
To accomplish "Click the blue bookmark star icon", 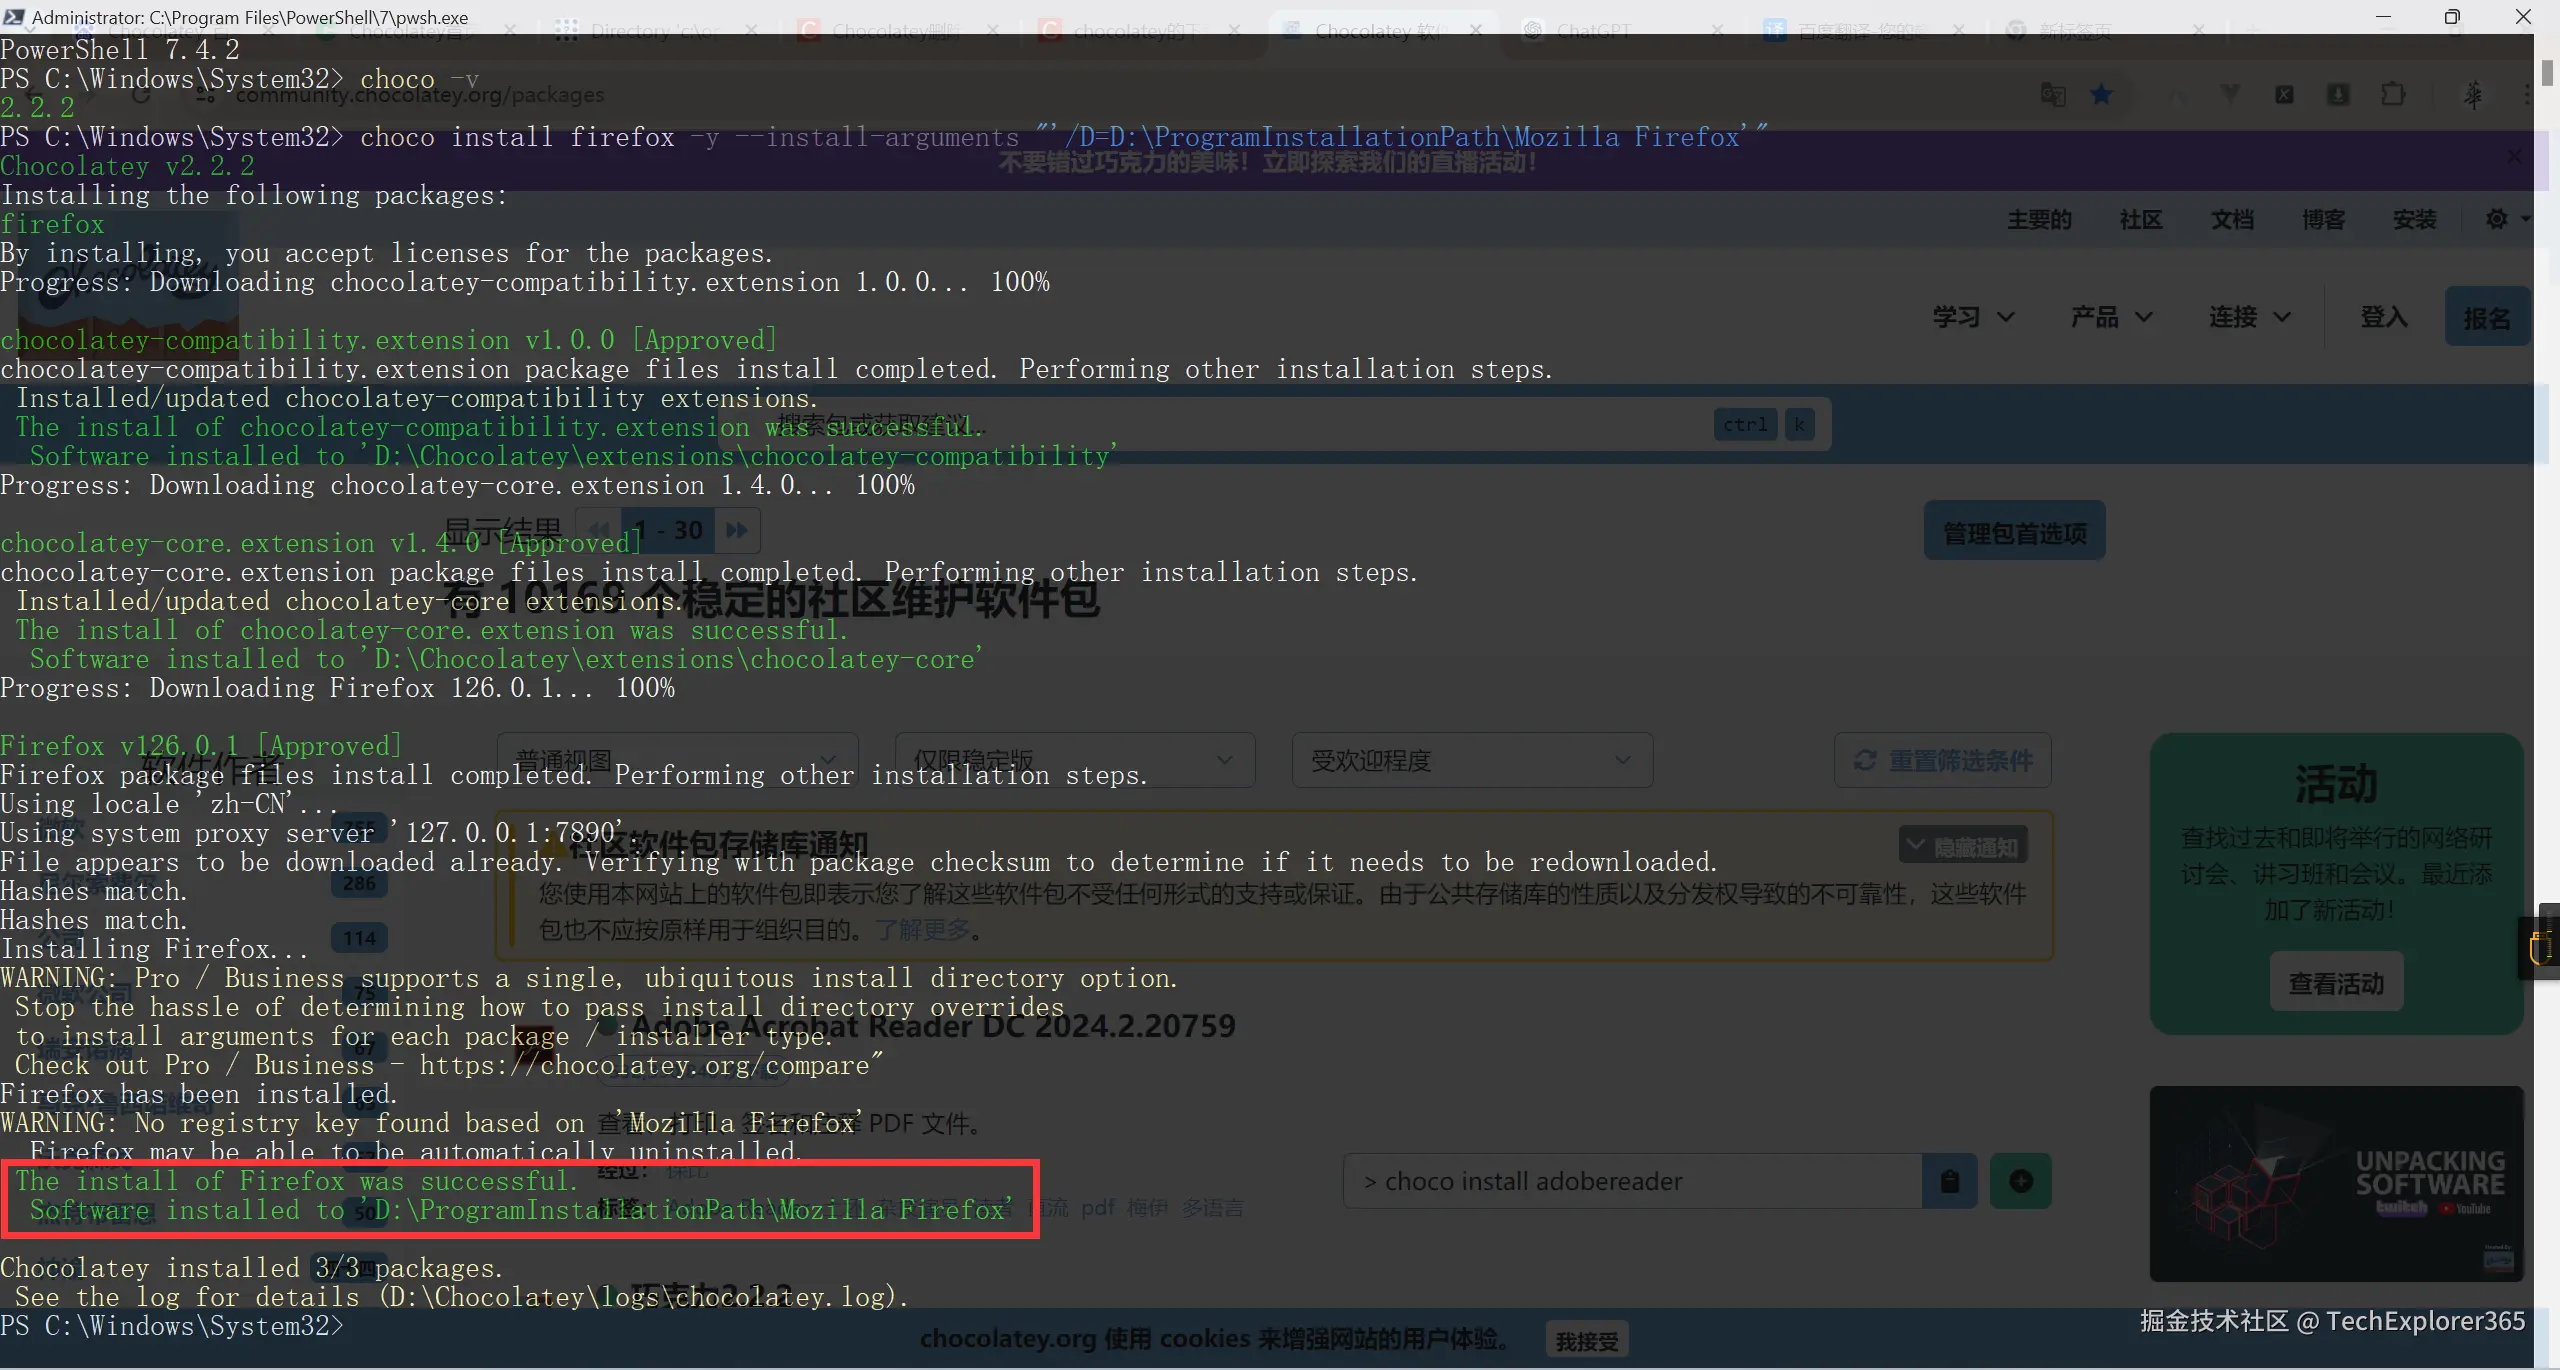I will click(x=2101, y=95).
